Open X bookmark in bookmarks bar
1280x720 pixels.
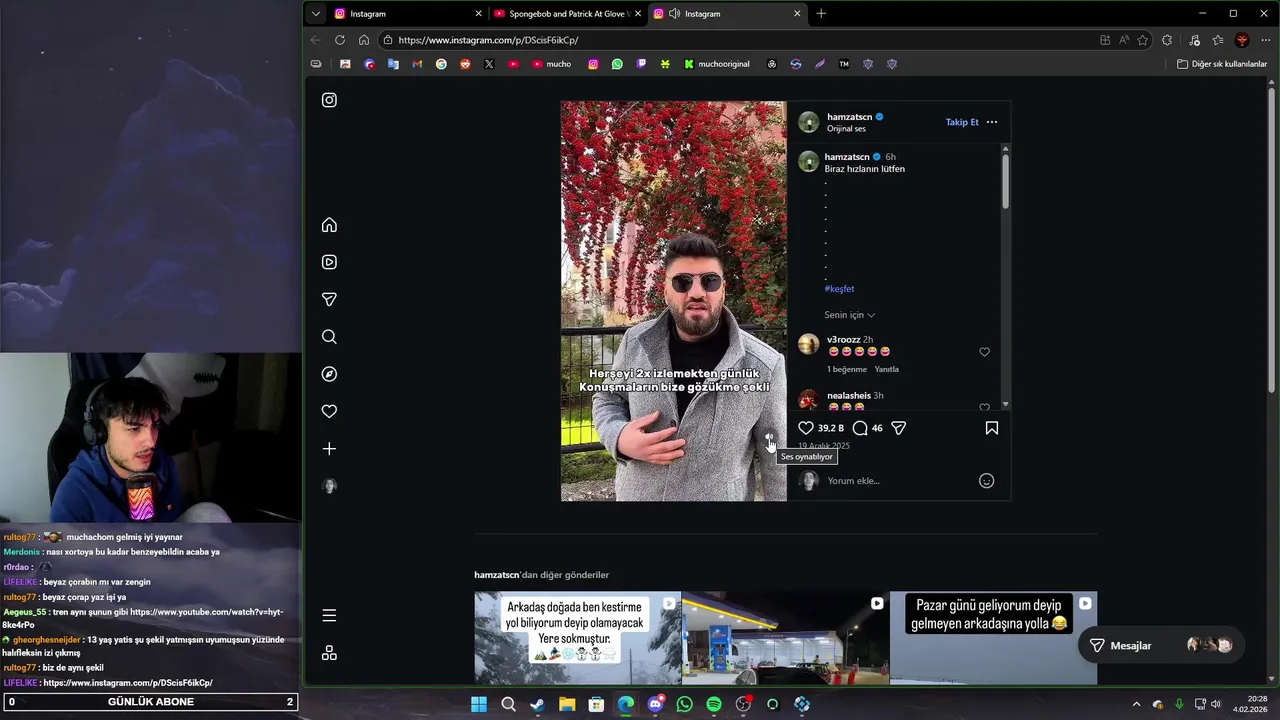489,64
